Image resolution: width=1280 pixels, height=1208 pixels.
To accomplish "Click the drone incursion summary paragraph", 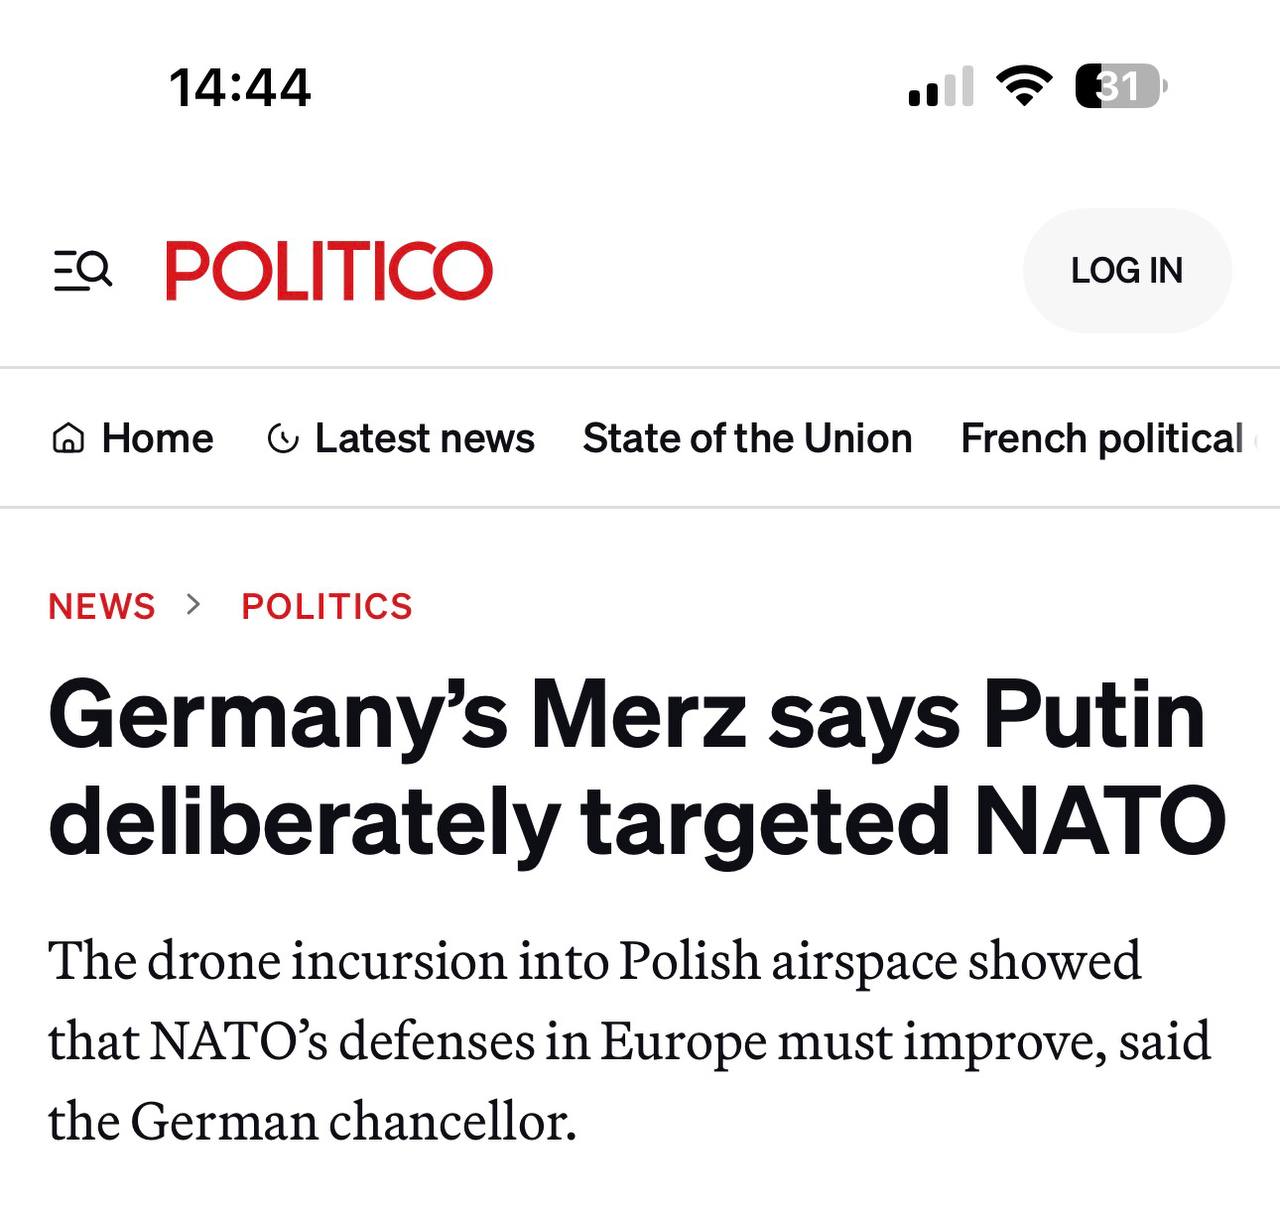I will coord(628,1040).
